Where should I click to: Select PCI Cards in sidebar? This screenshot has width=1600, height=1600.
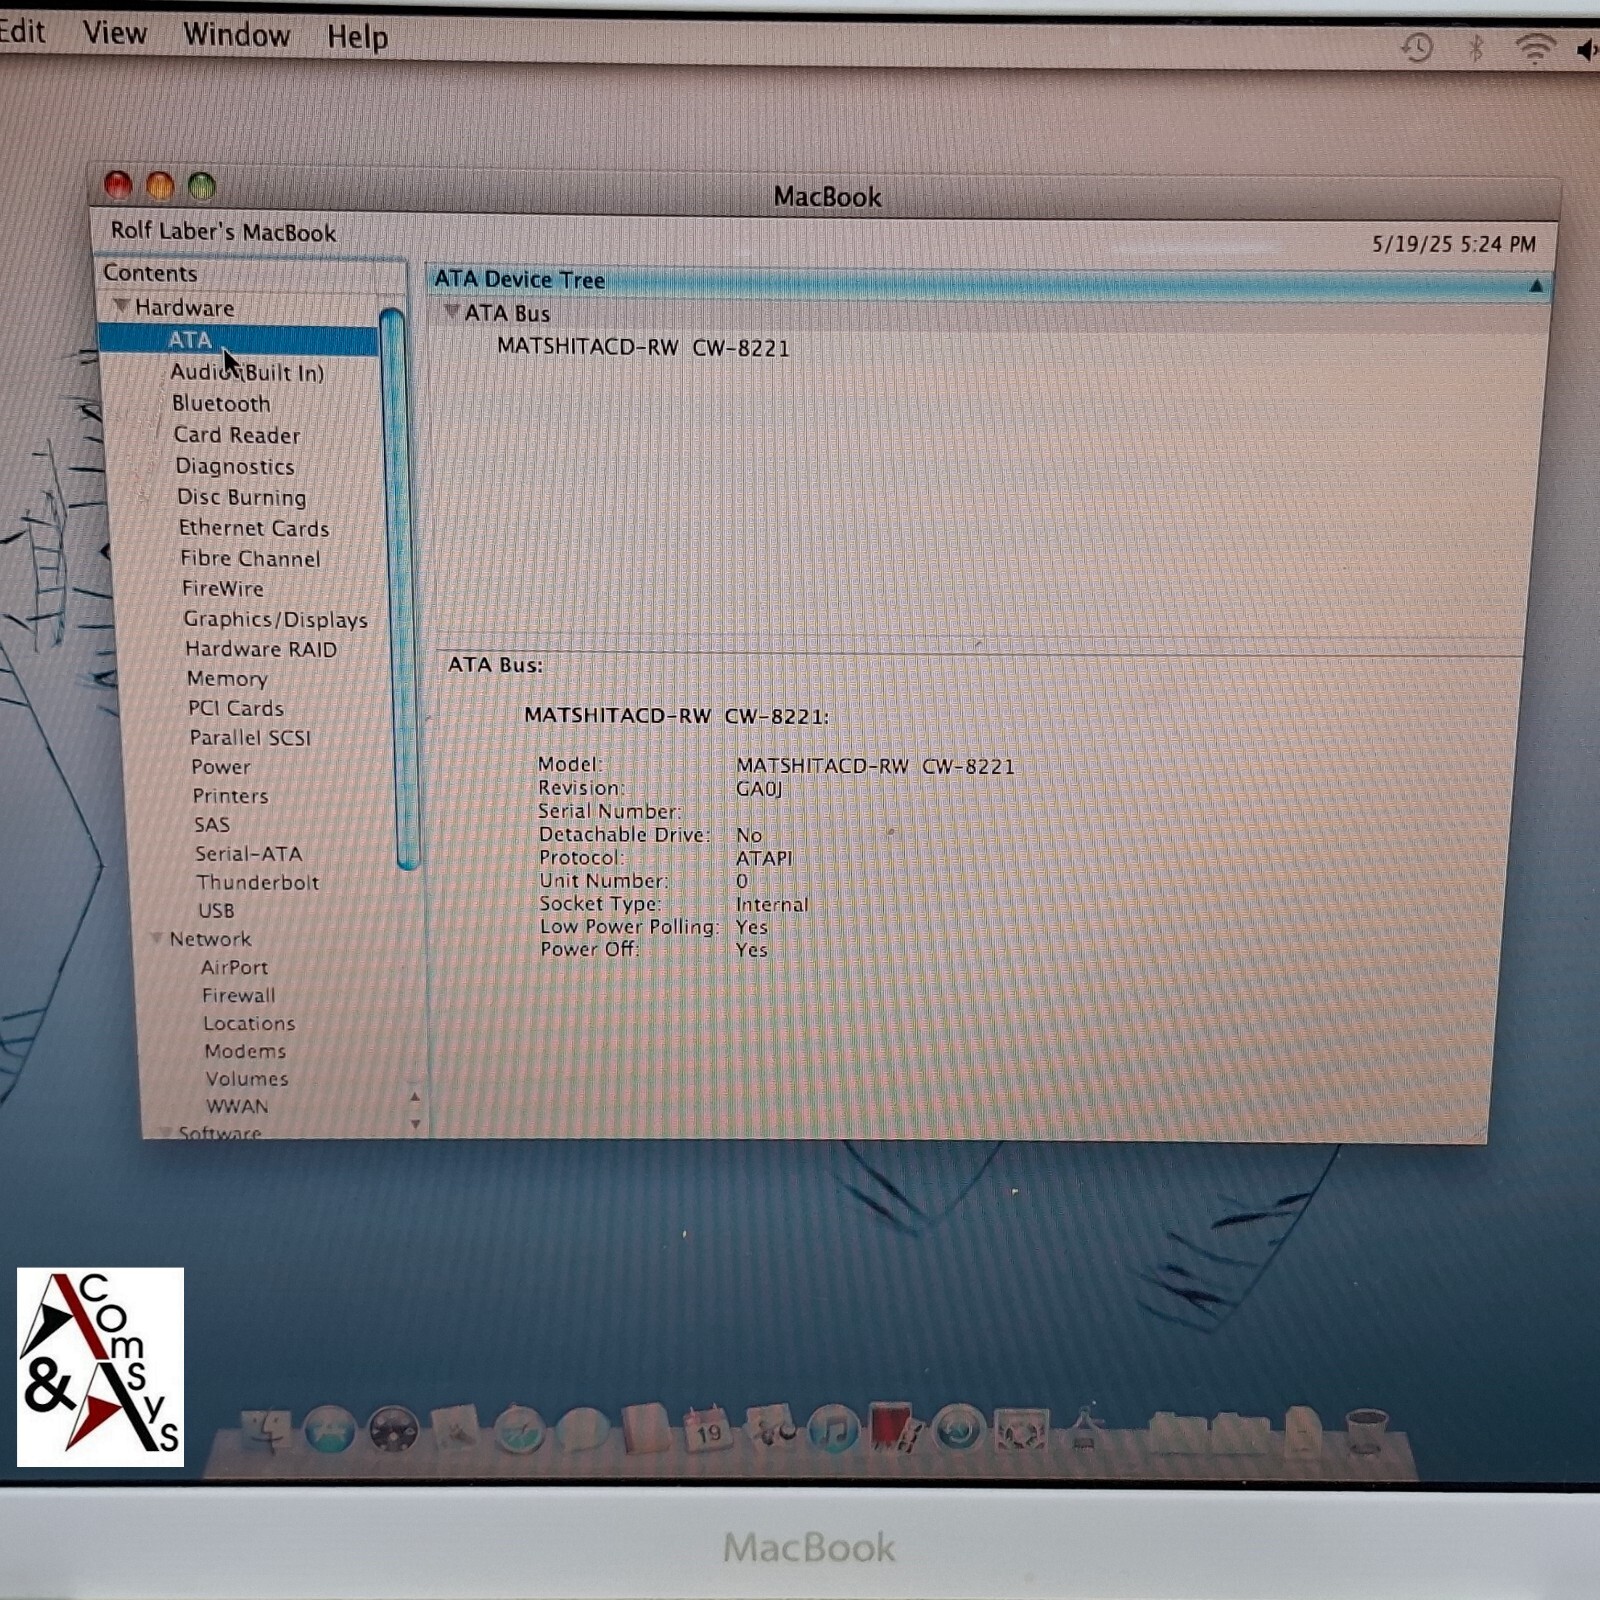click(236, 708)
